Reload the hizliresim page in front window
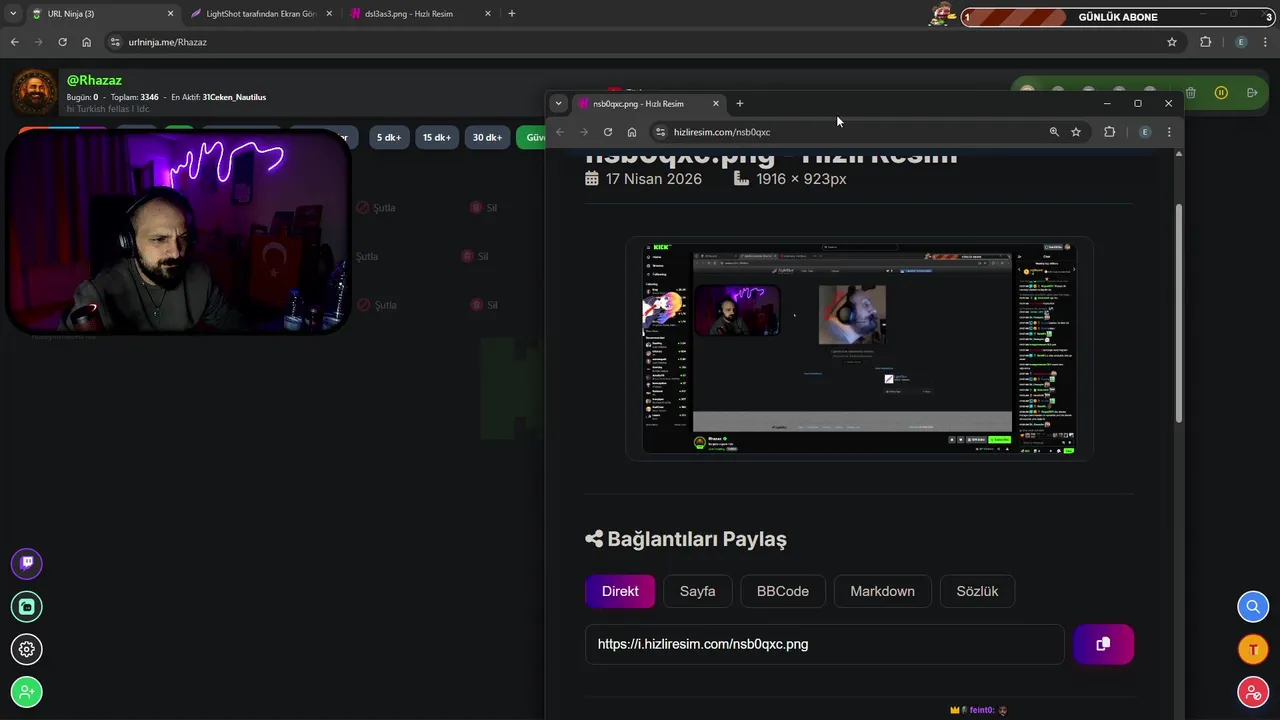This screenshot has width=1280, height=720. click(x=607, y=132)
